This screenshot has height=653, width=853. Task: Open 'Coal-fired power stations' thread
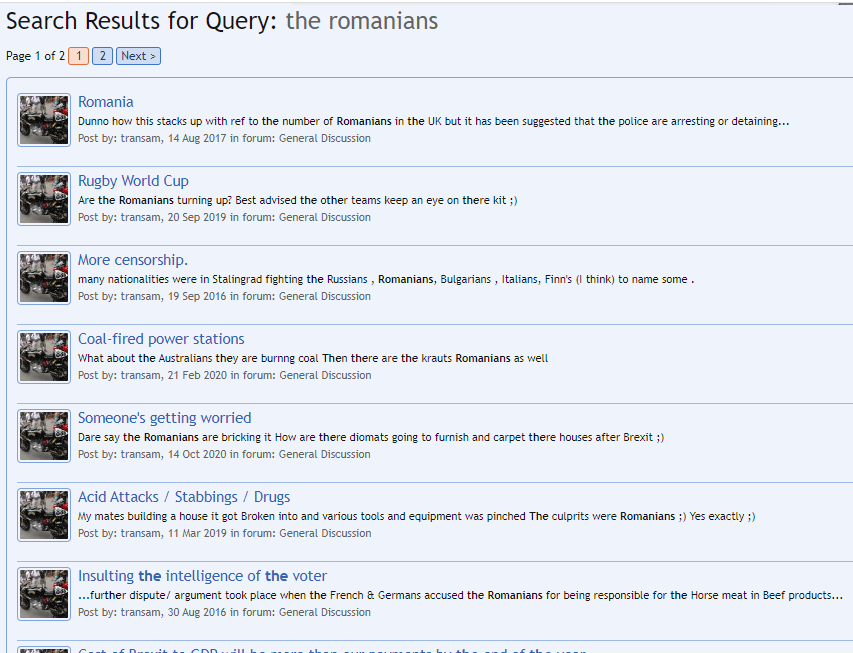(161, 339)
